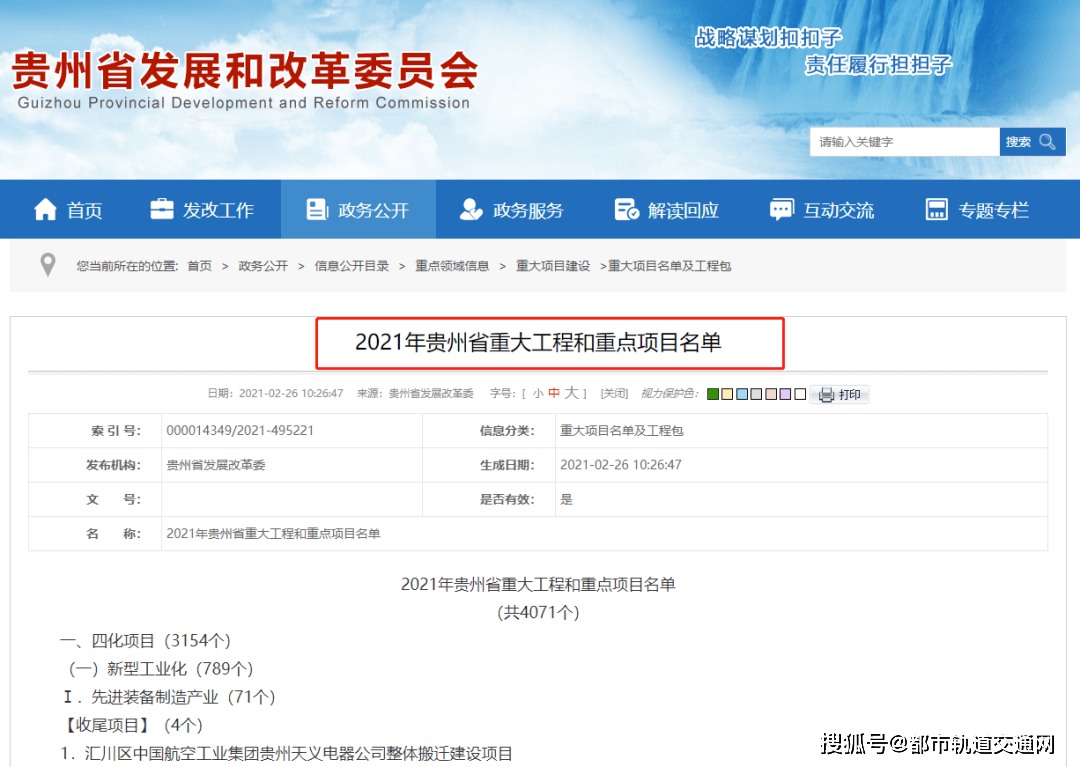Set the font size to 中
Screen dimensions: 1080x767
pyautogui.click(x=554, y=394)
